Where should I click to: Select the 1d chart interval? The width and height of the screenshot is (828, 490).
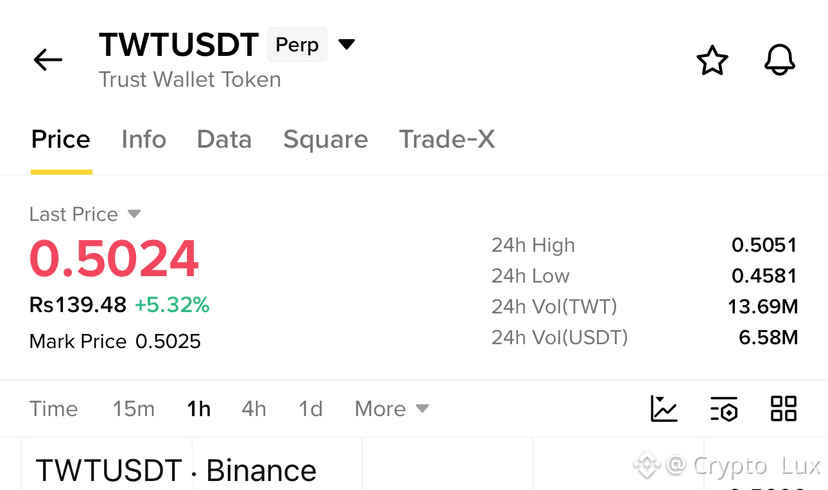tap(310, 409)
